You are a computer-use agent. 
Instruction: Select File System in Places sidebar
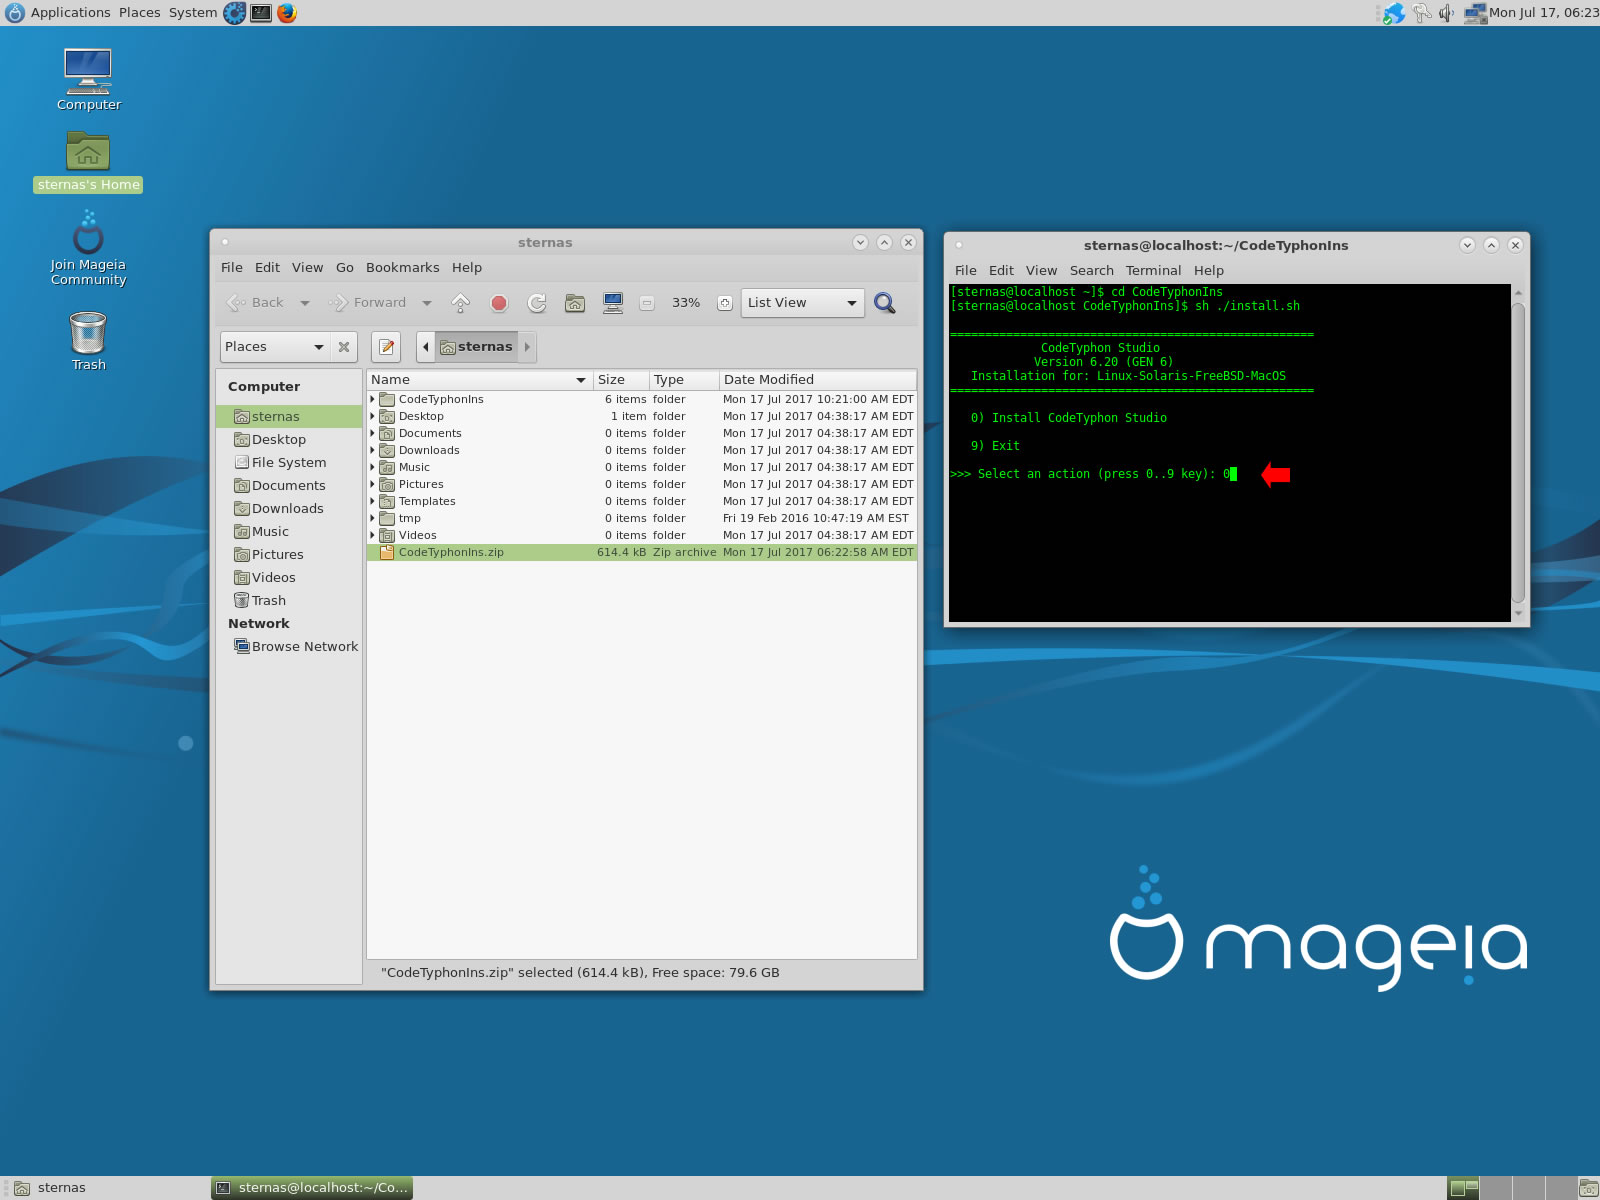tap(288, 463)
